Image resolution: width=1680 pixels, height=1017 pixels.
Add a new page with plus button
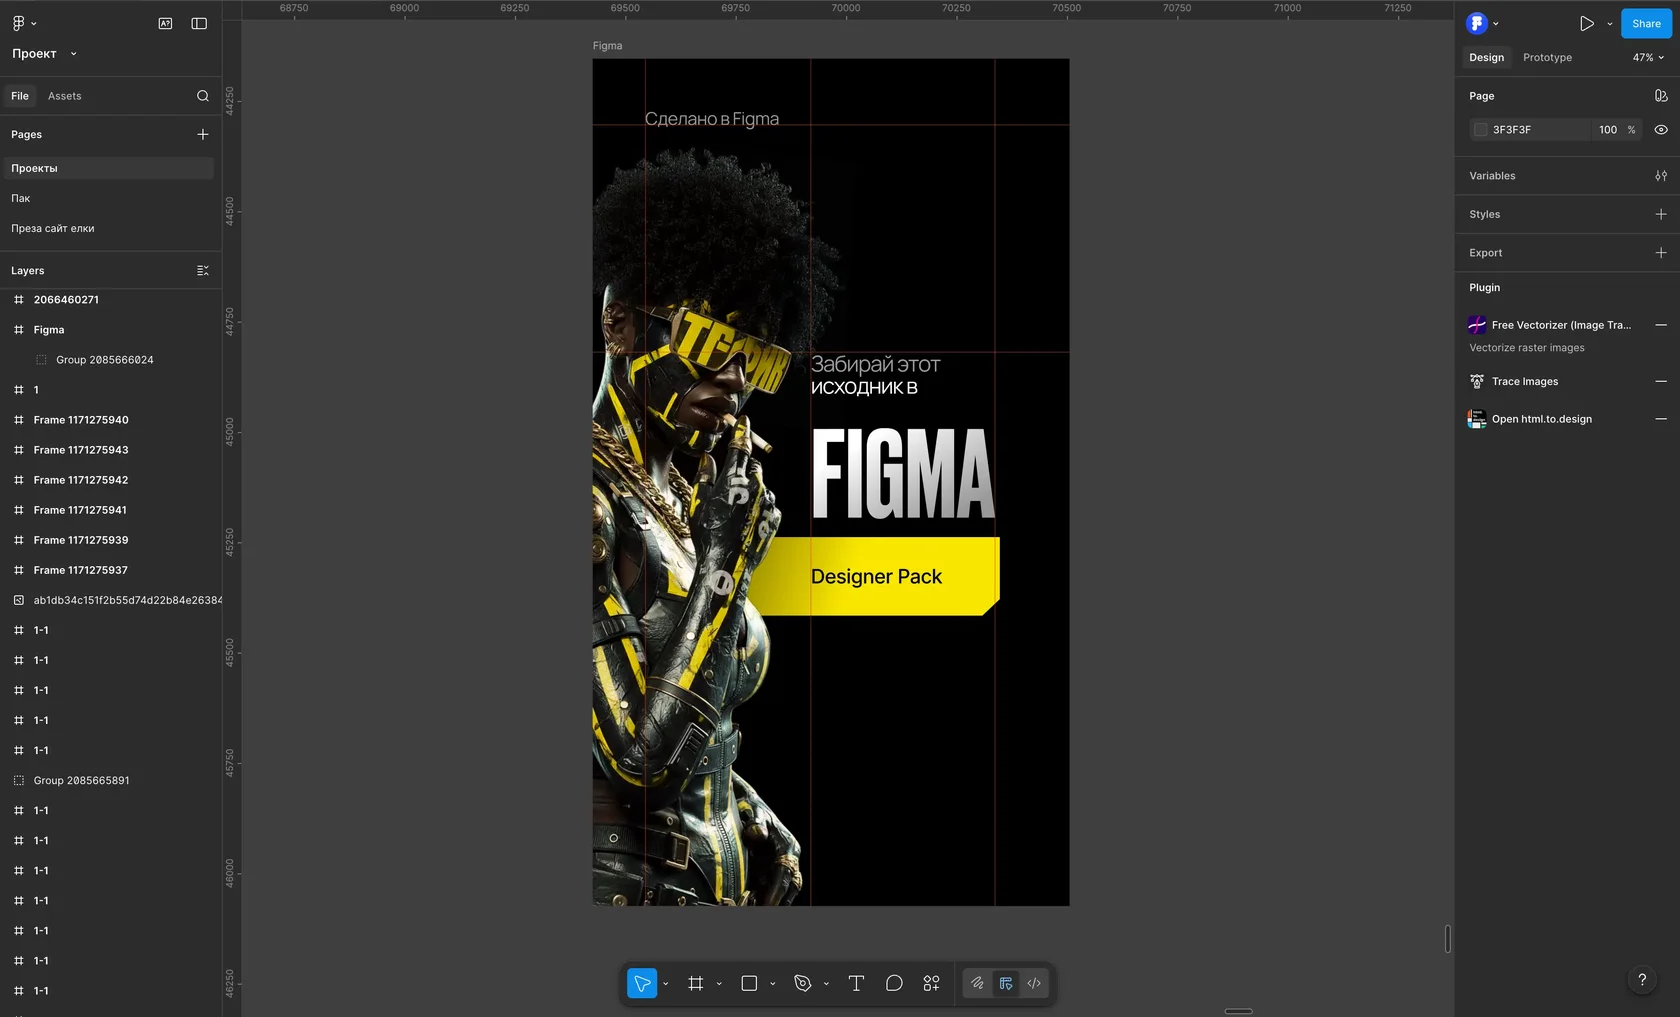[x=203, y=134]
